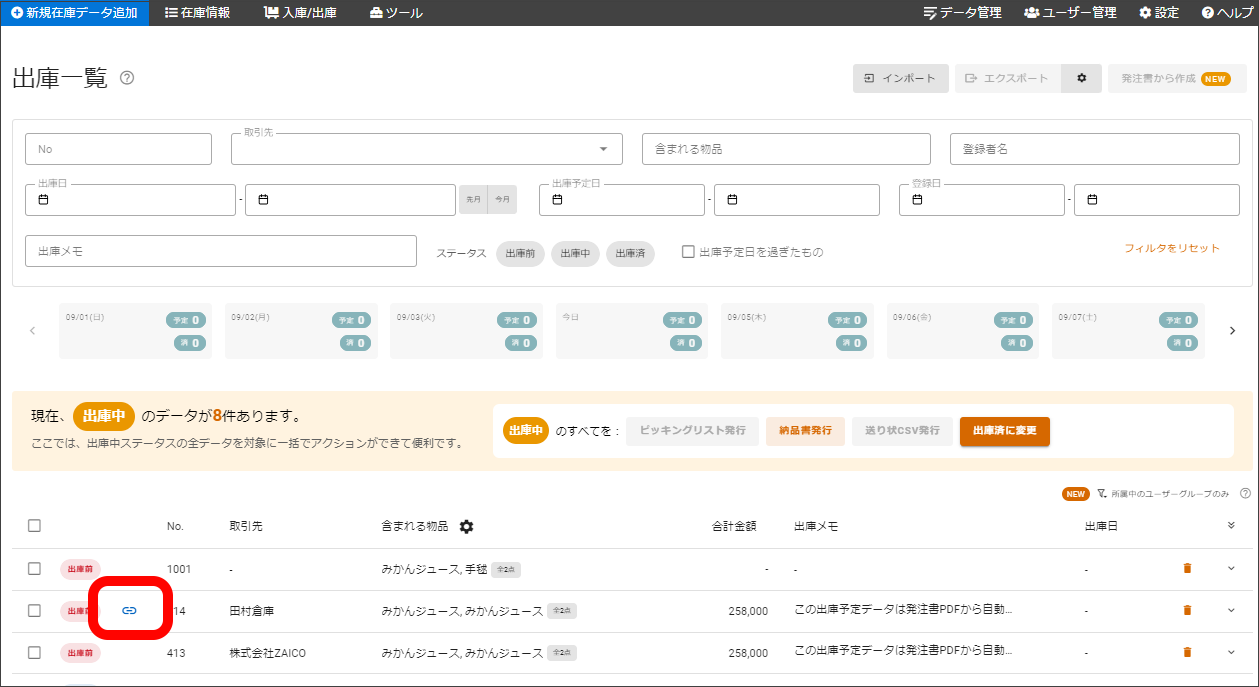The image size is (1259, 687).
Task: Click calendar icon in 出庫予定日 start field
Action: [x=557, y=200]
